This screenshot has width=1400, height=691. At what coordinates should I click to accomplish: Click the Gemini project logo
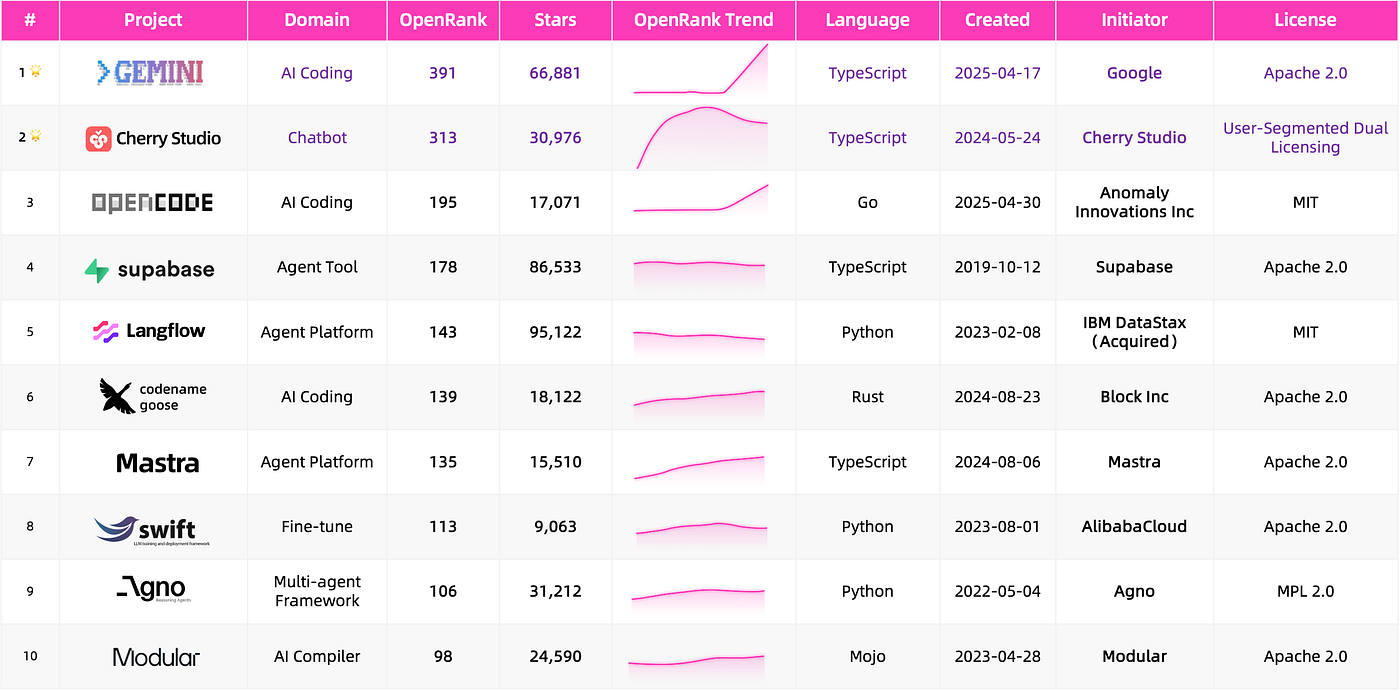pos(150,72)
